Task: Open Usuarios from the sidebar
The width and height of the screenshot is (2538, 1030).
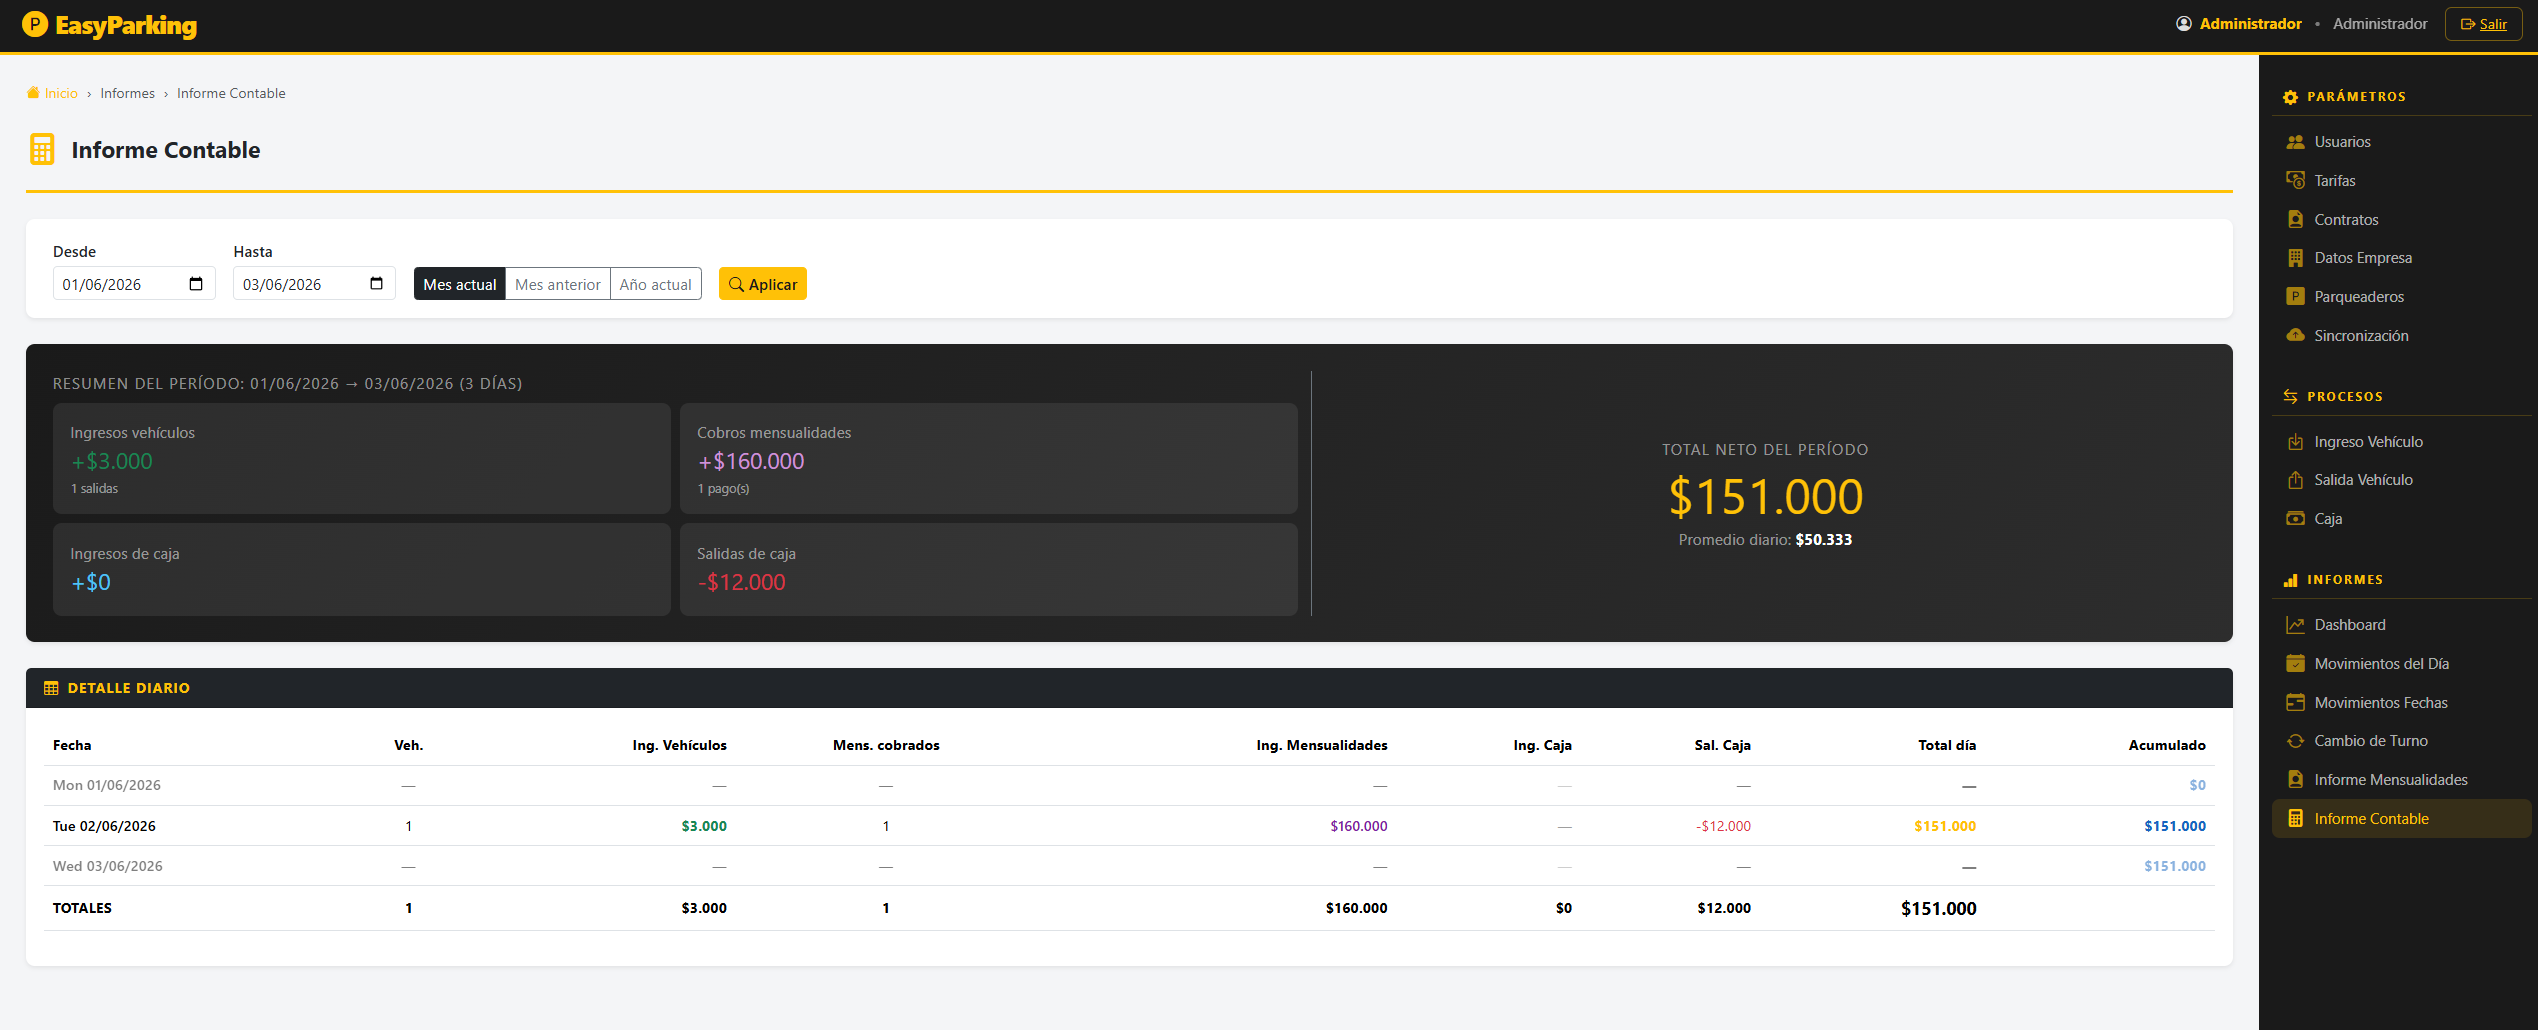Action: 2402,142
